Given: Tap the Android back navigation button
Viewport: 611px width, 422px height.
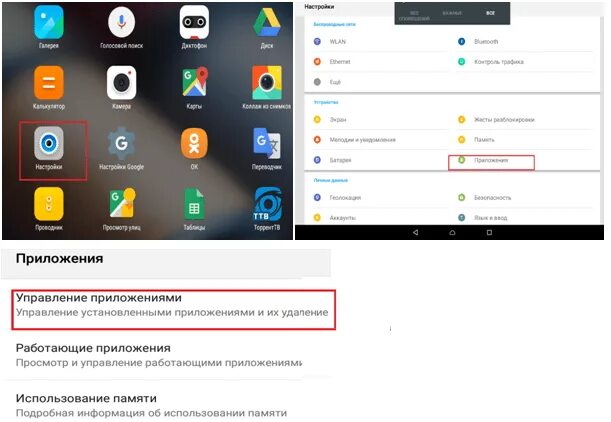Looking at the screenshot, I should pyautogui.click(x=415, y=232).
